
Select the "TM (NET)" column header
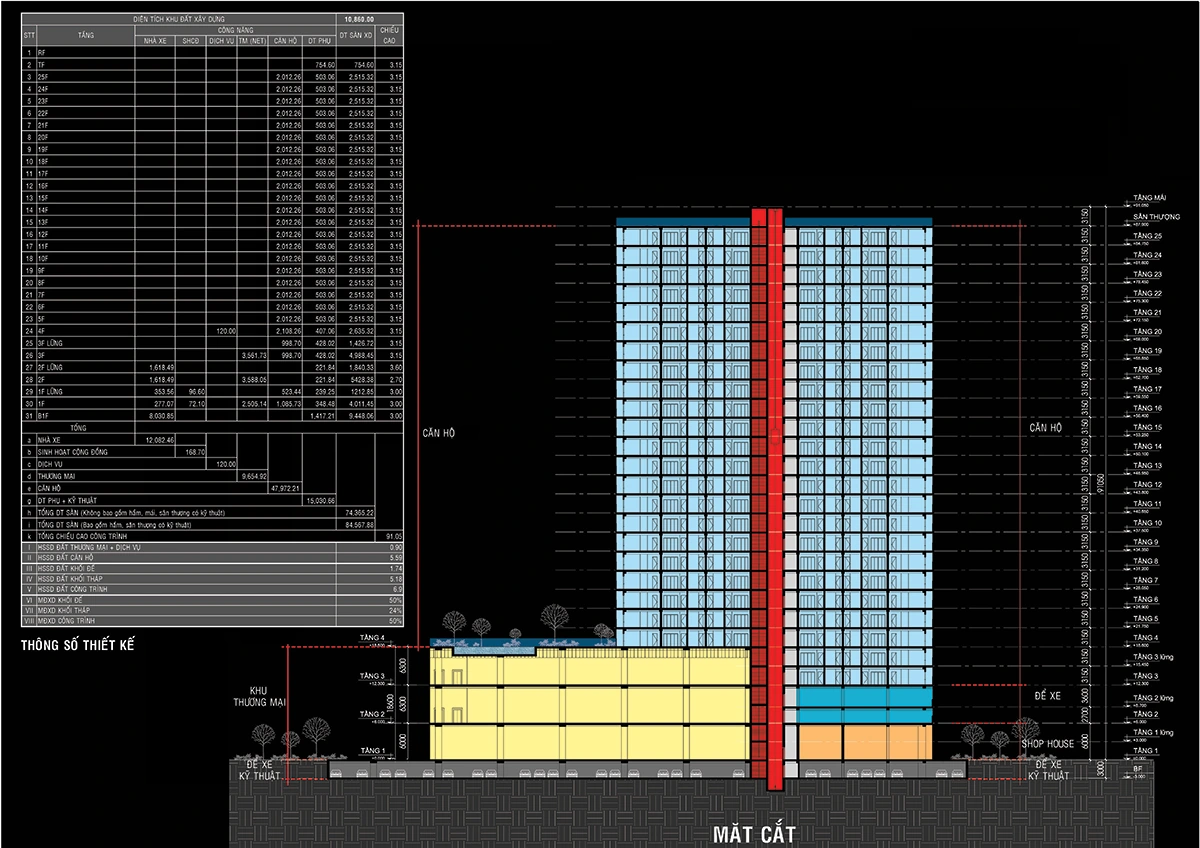click(251, 41)
